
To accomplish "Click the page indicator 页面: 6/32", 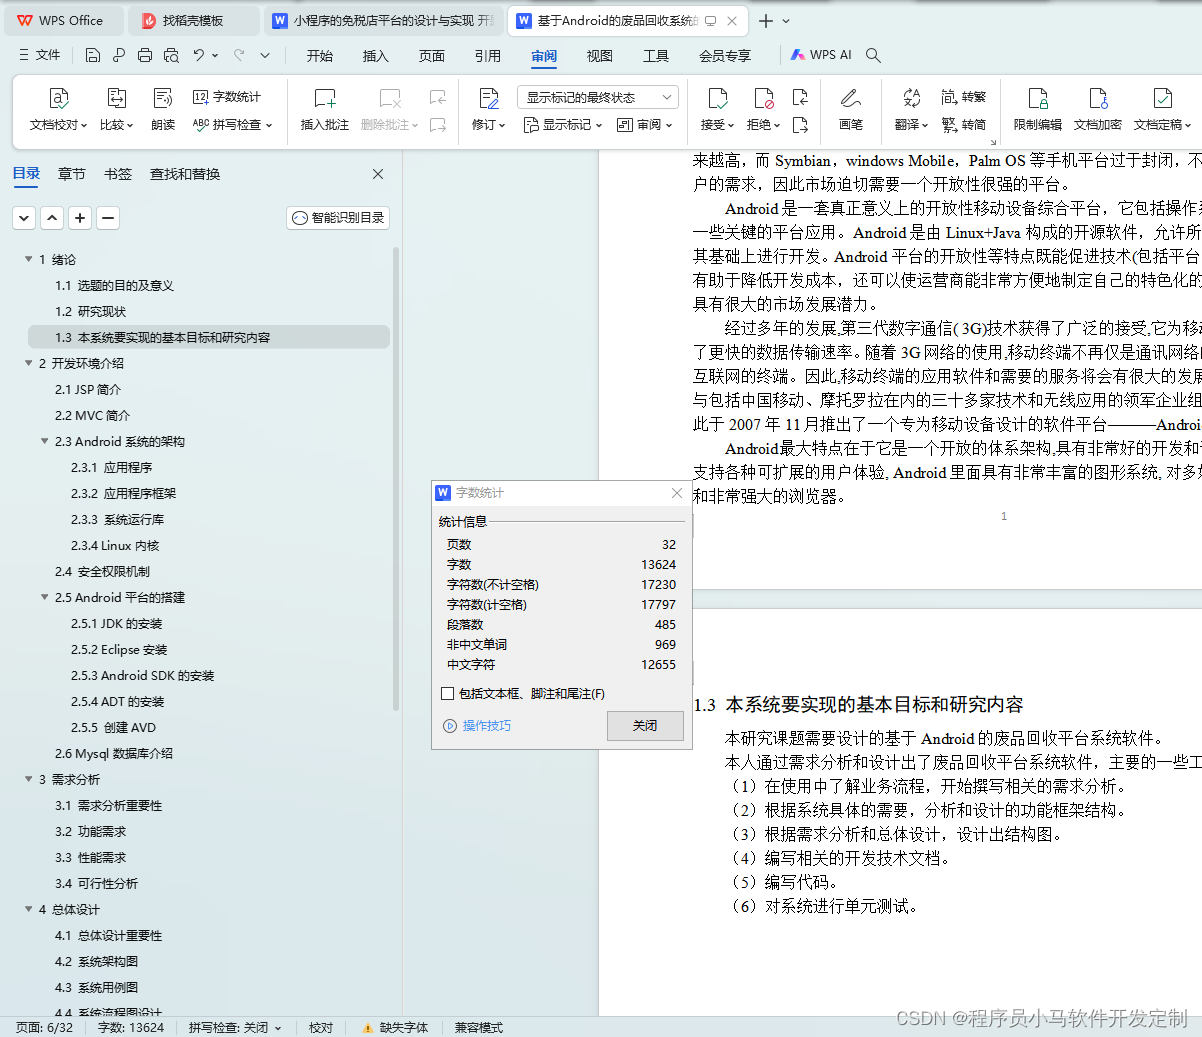I will [44, 1027].
